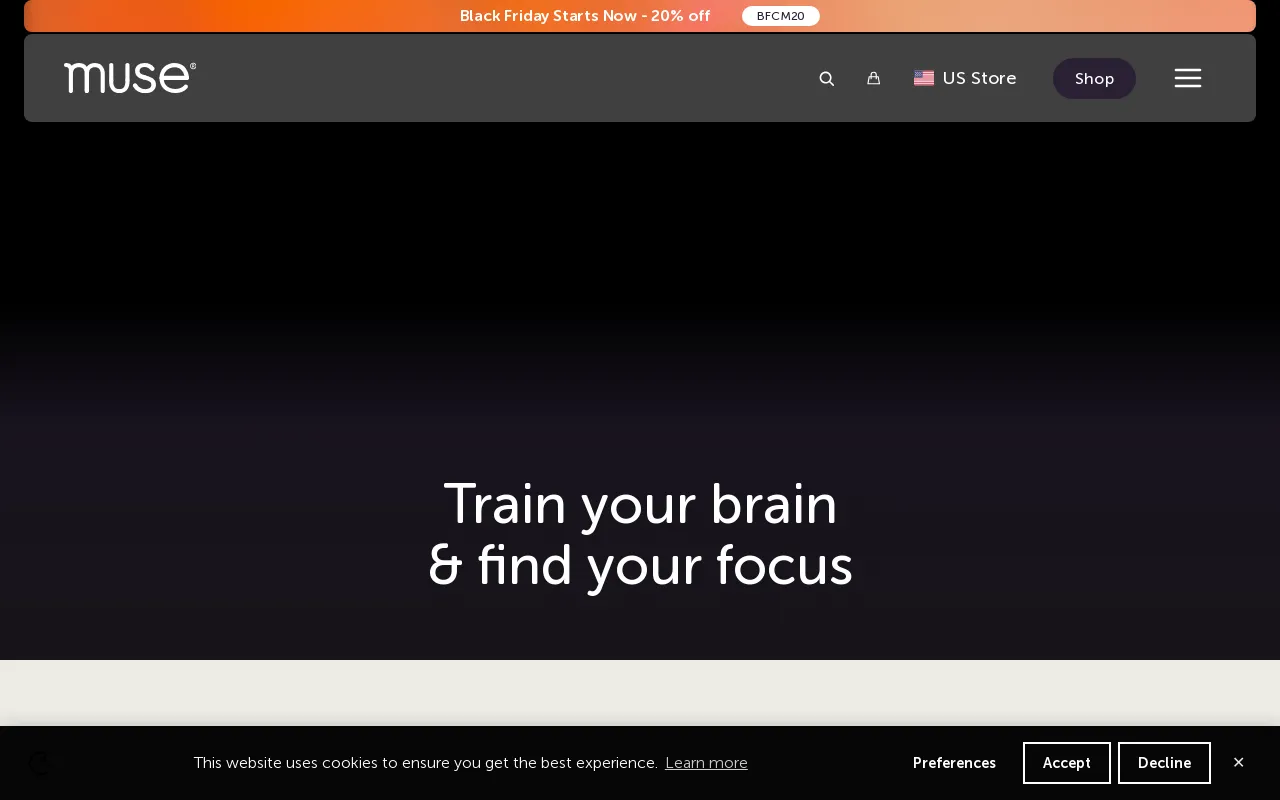This screenshot has height=800, width=1280.
Task: Open the Learn more cookies link
Action: click(x=706, y=763)
